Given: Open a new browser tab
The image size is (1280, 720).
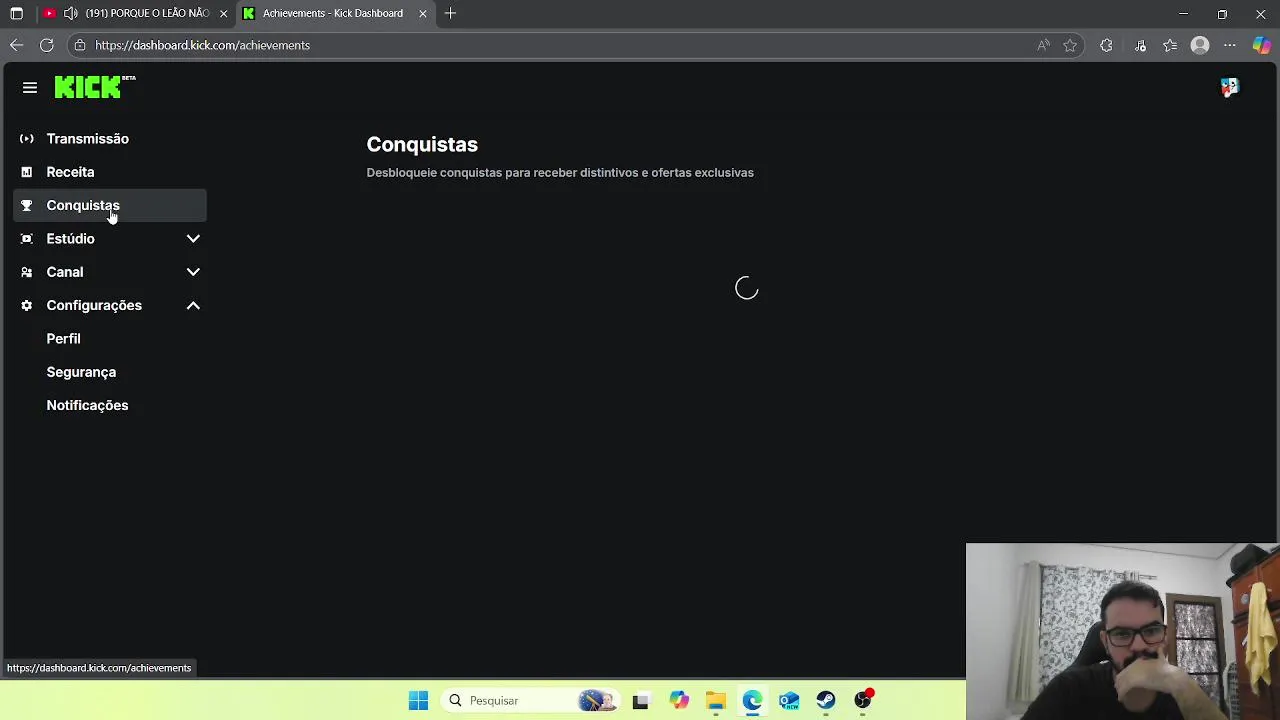Looking at the screenshot, I should [x=450, y=13].
